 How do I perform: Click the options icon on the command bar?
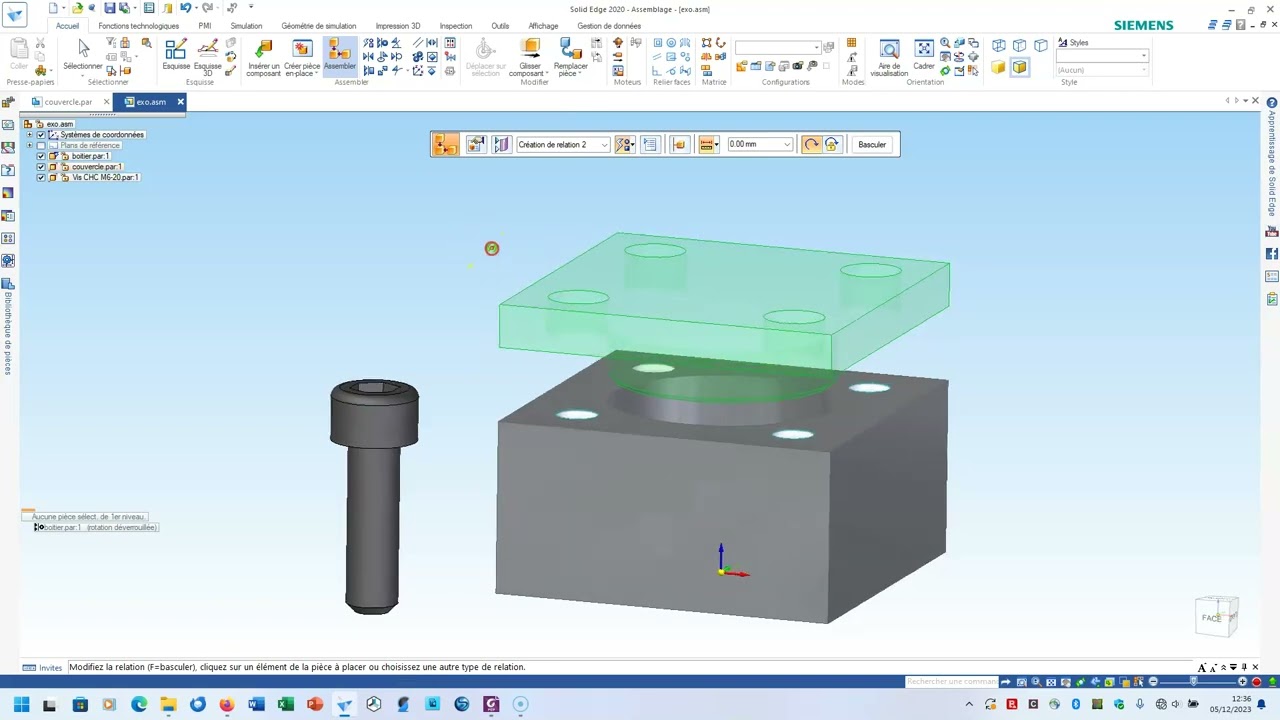point(475,145)
